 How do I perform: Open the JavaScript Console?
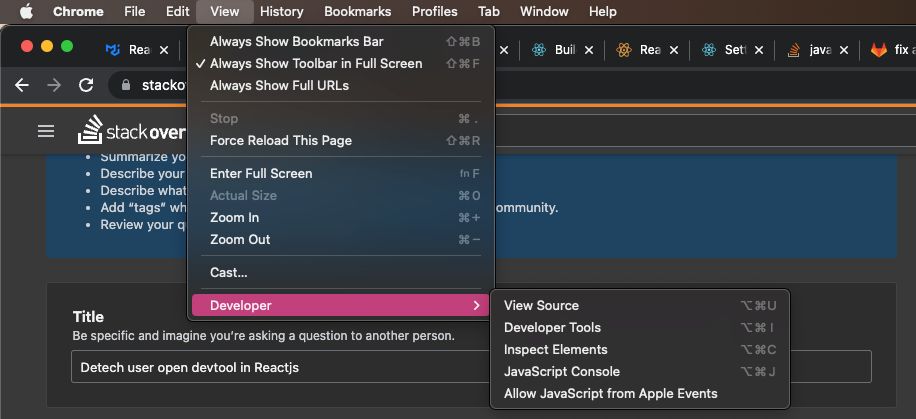(640, 372)
